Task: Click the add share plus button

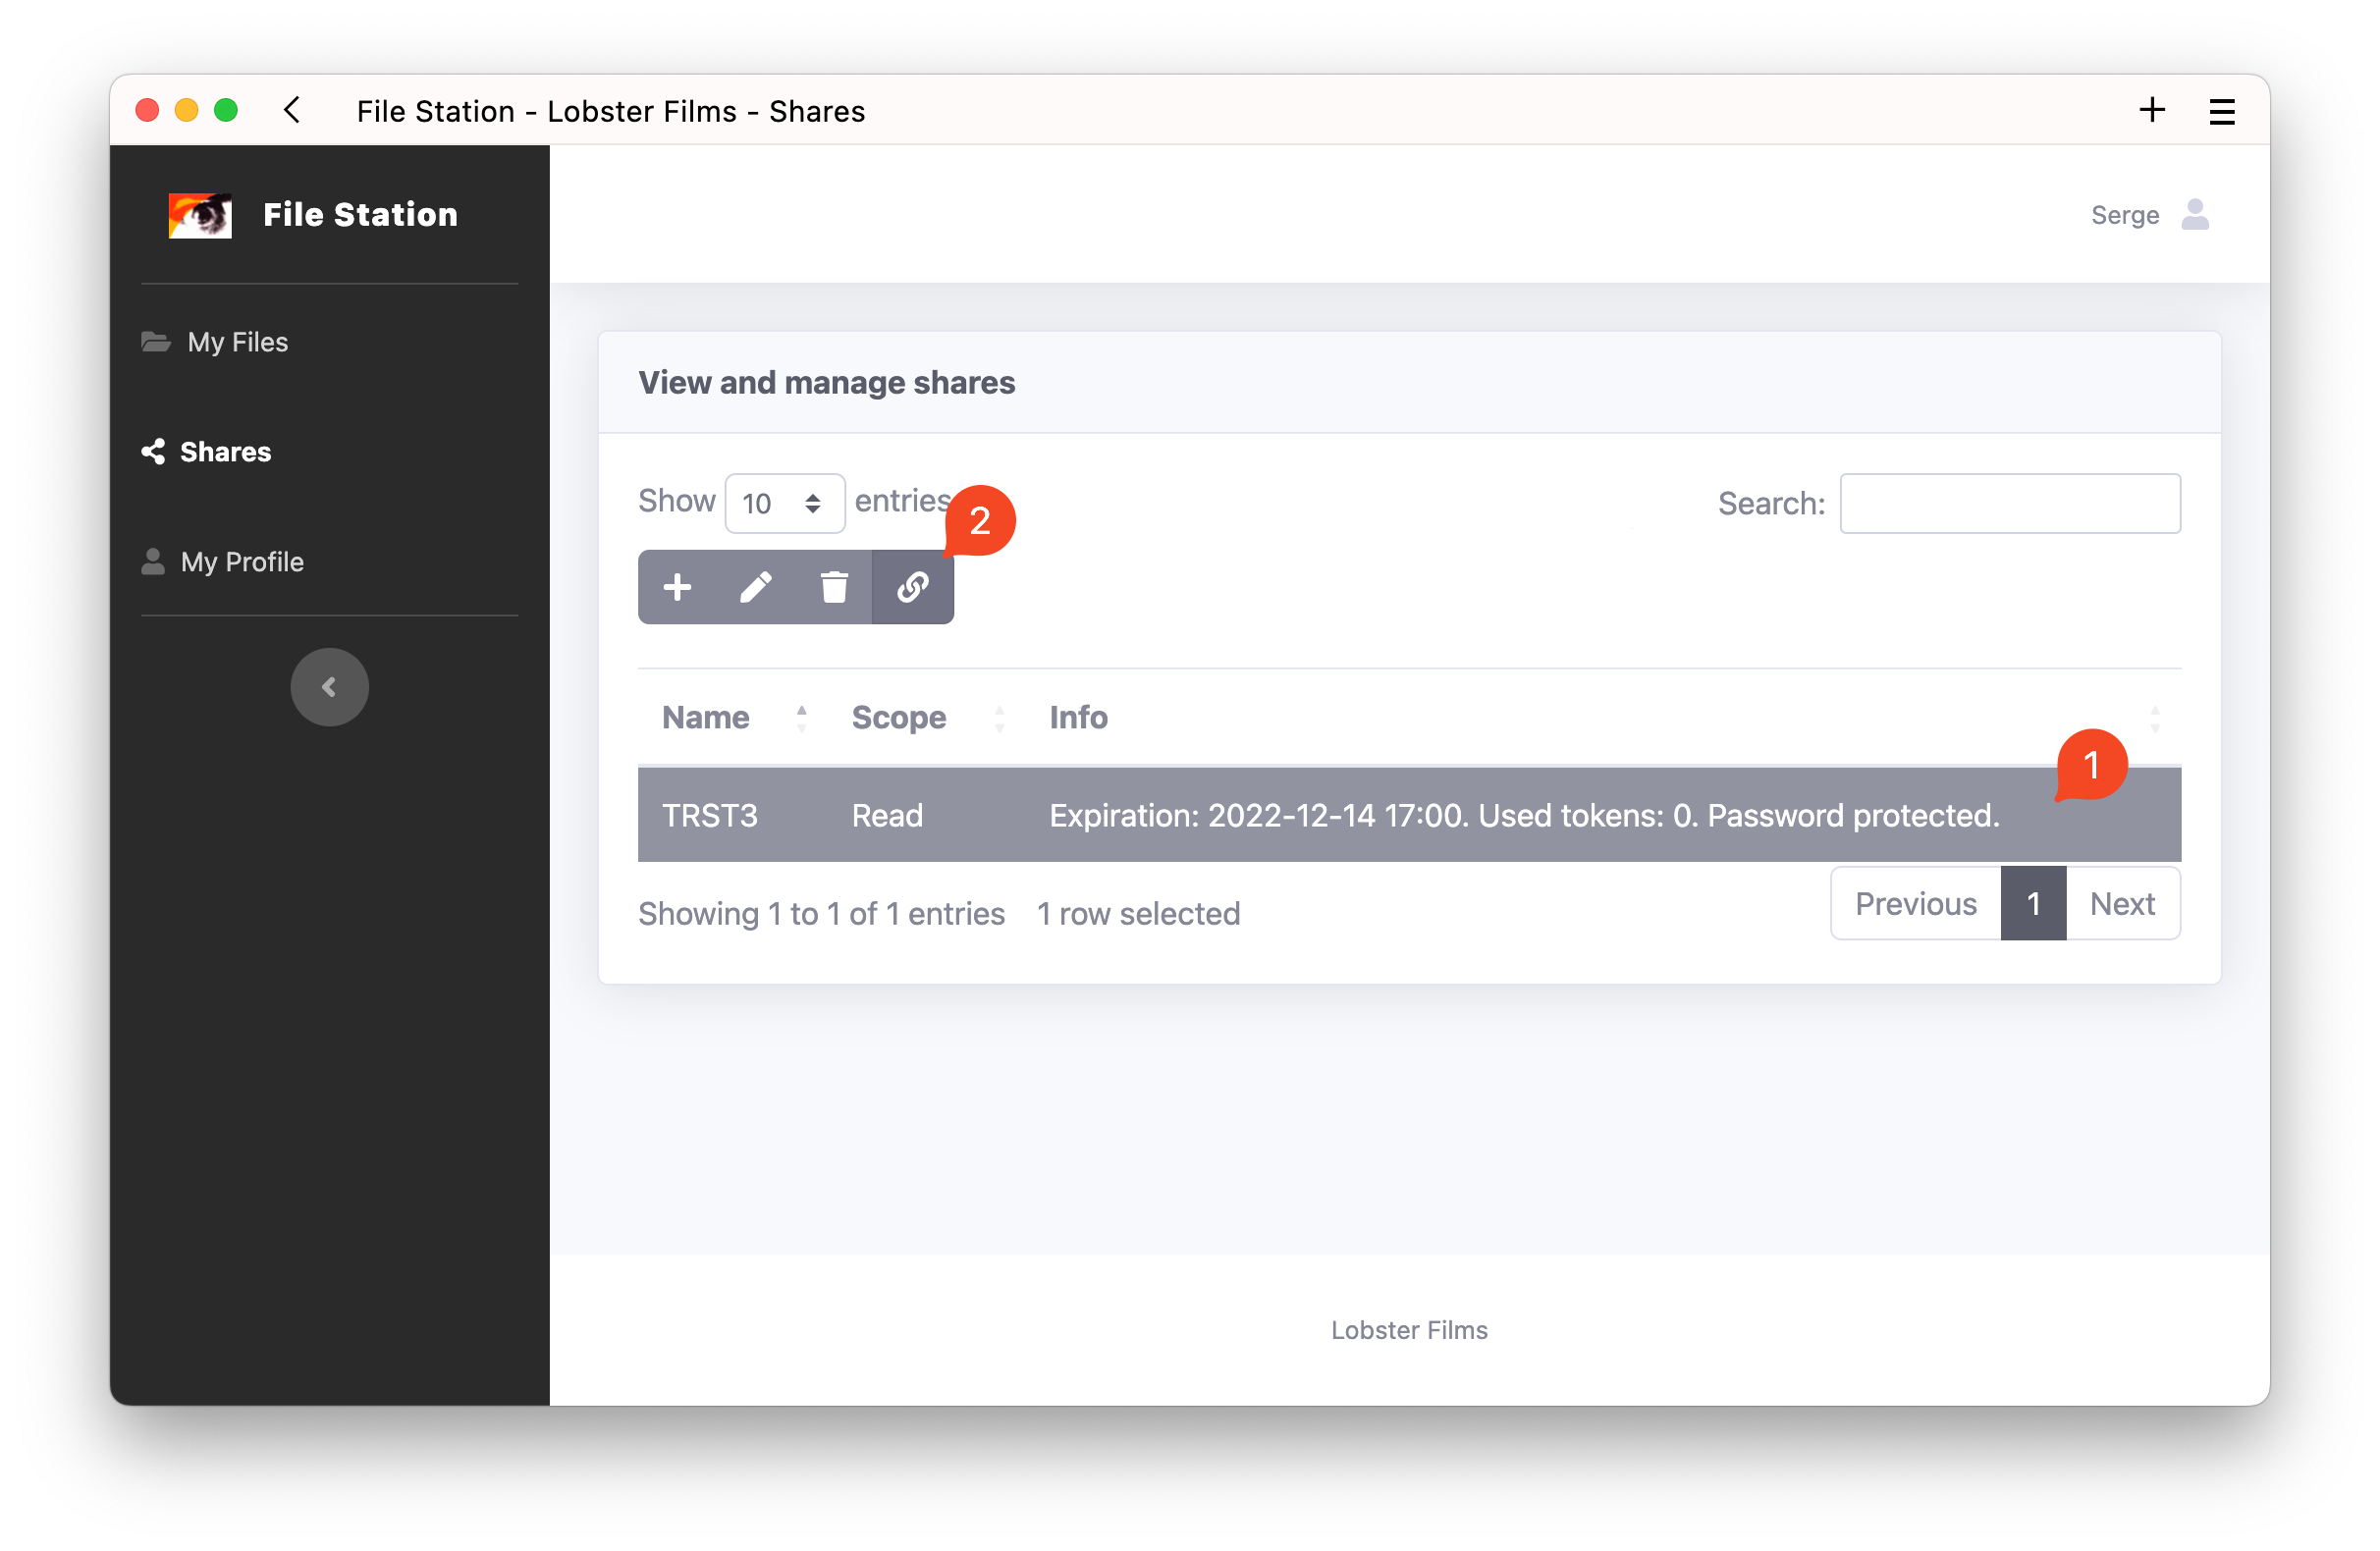Action: pyautogui.click(x=677, y=587)
